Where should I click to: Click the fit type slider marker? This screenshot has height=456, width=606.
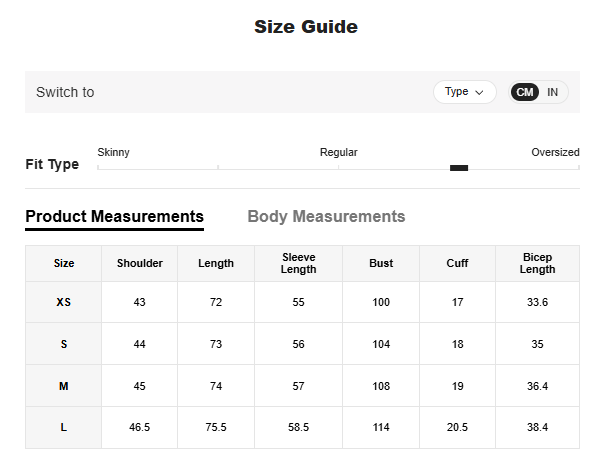tap(459, 168)
